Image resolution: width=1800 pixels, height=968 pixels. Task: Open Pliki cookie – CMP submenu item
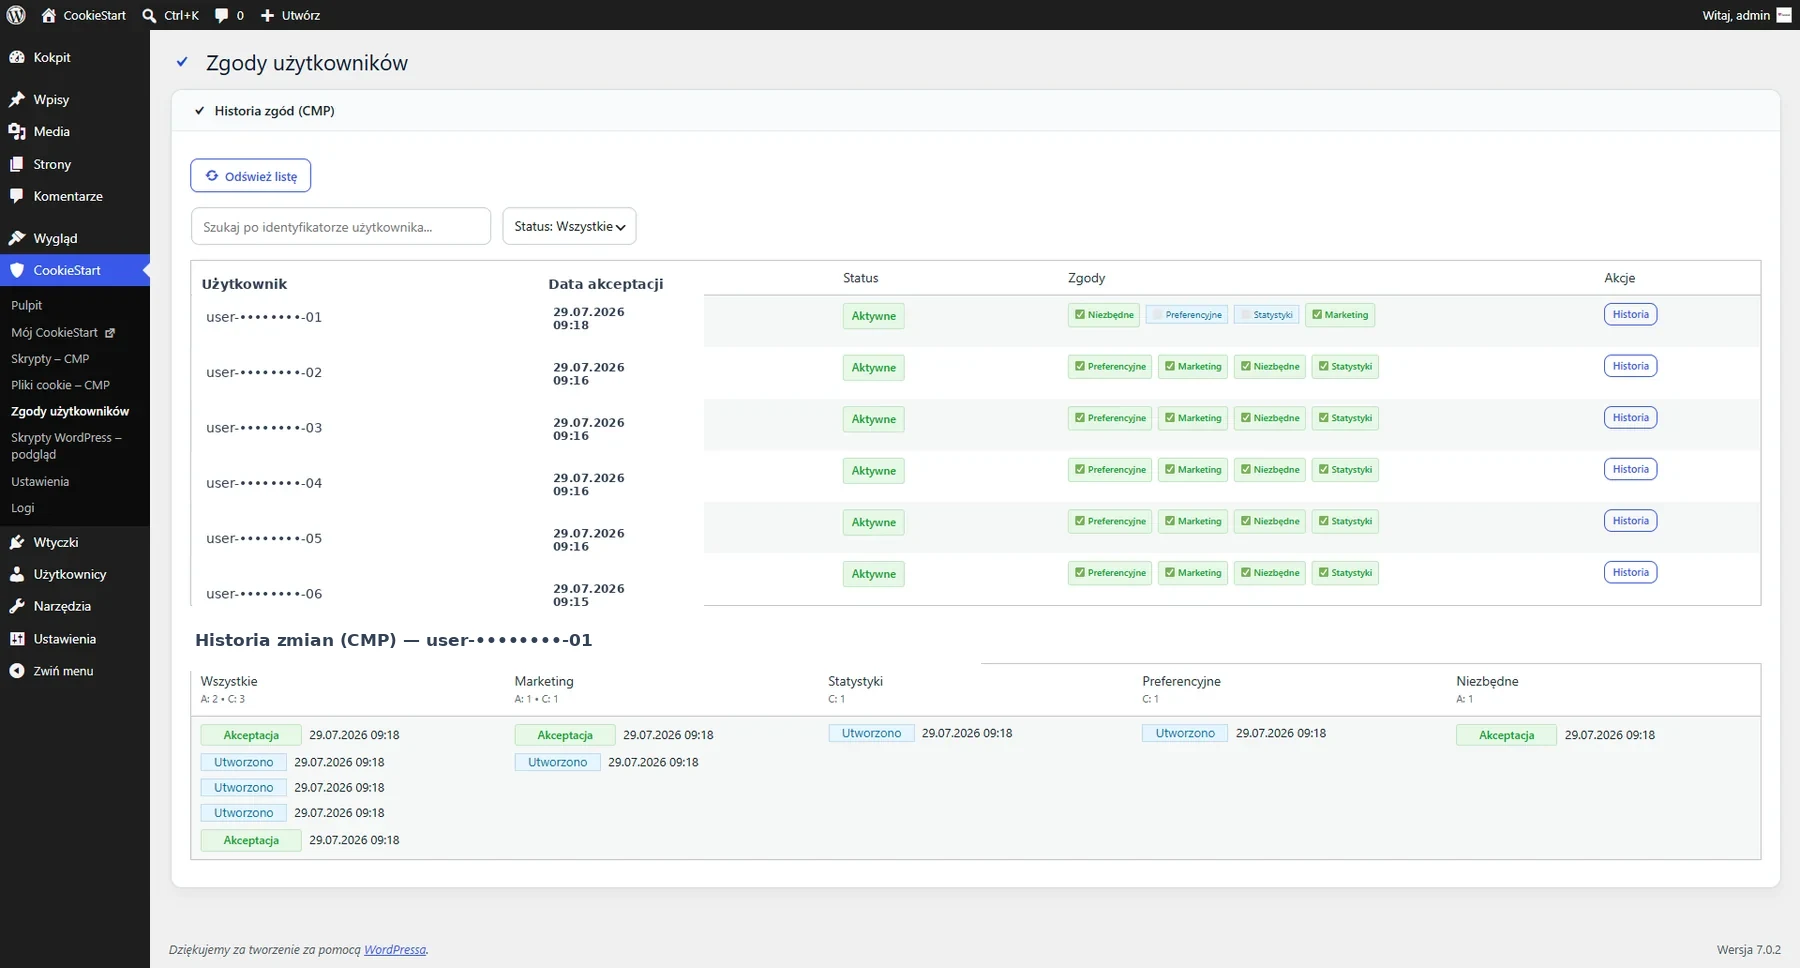pyautogui.click(x=60, y=385)
